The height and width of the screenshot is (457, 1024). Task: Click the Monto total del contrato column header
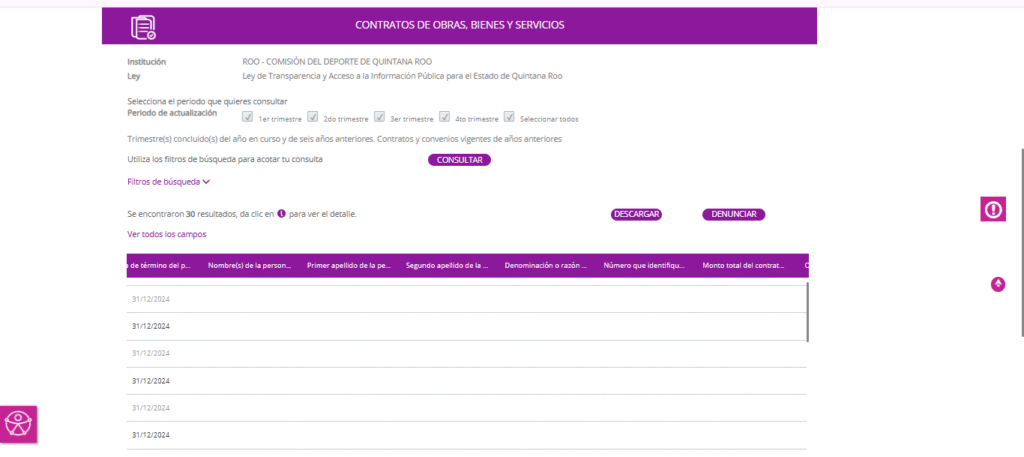[744, 266]
